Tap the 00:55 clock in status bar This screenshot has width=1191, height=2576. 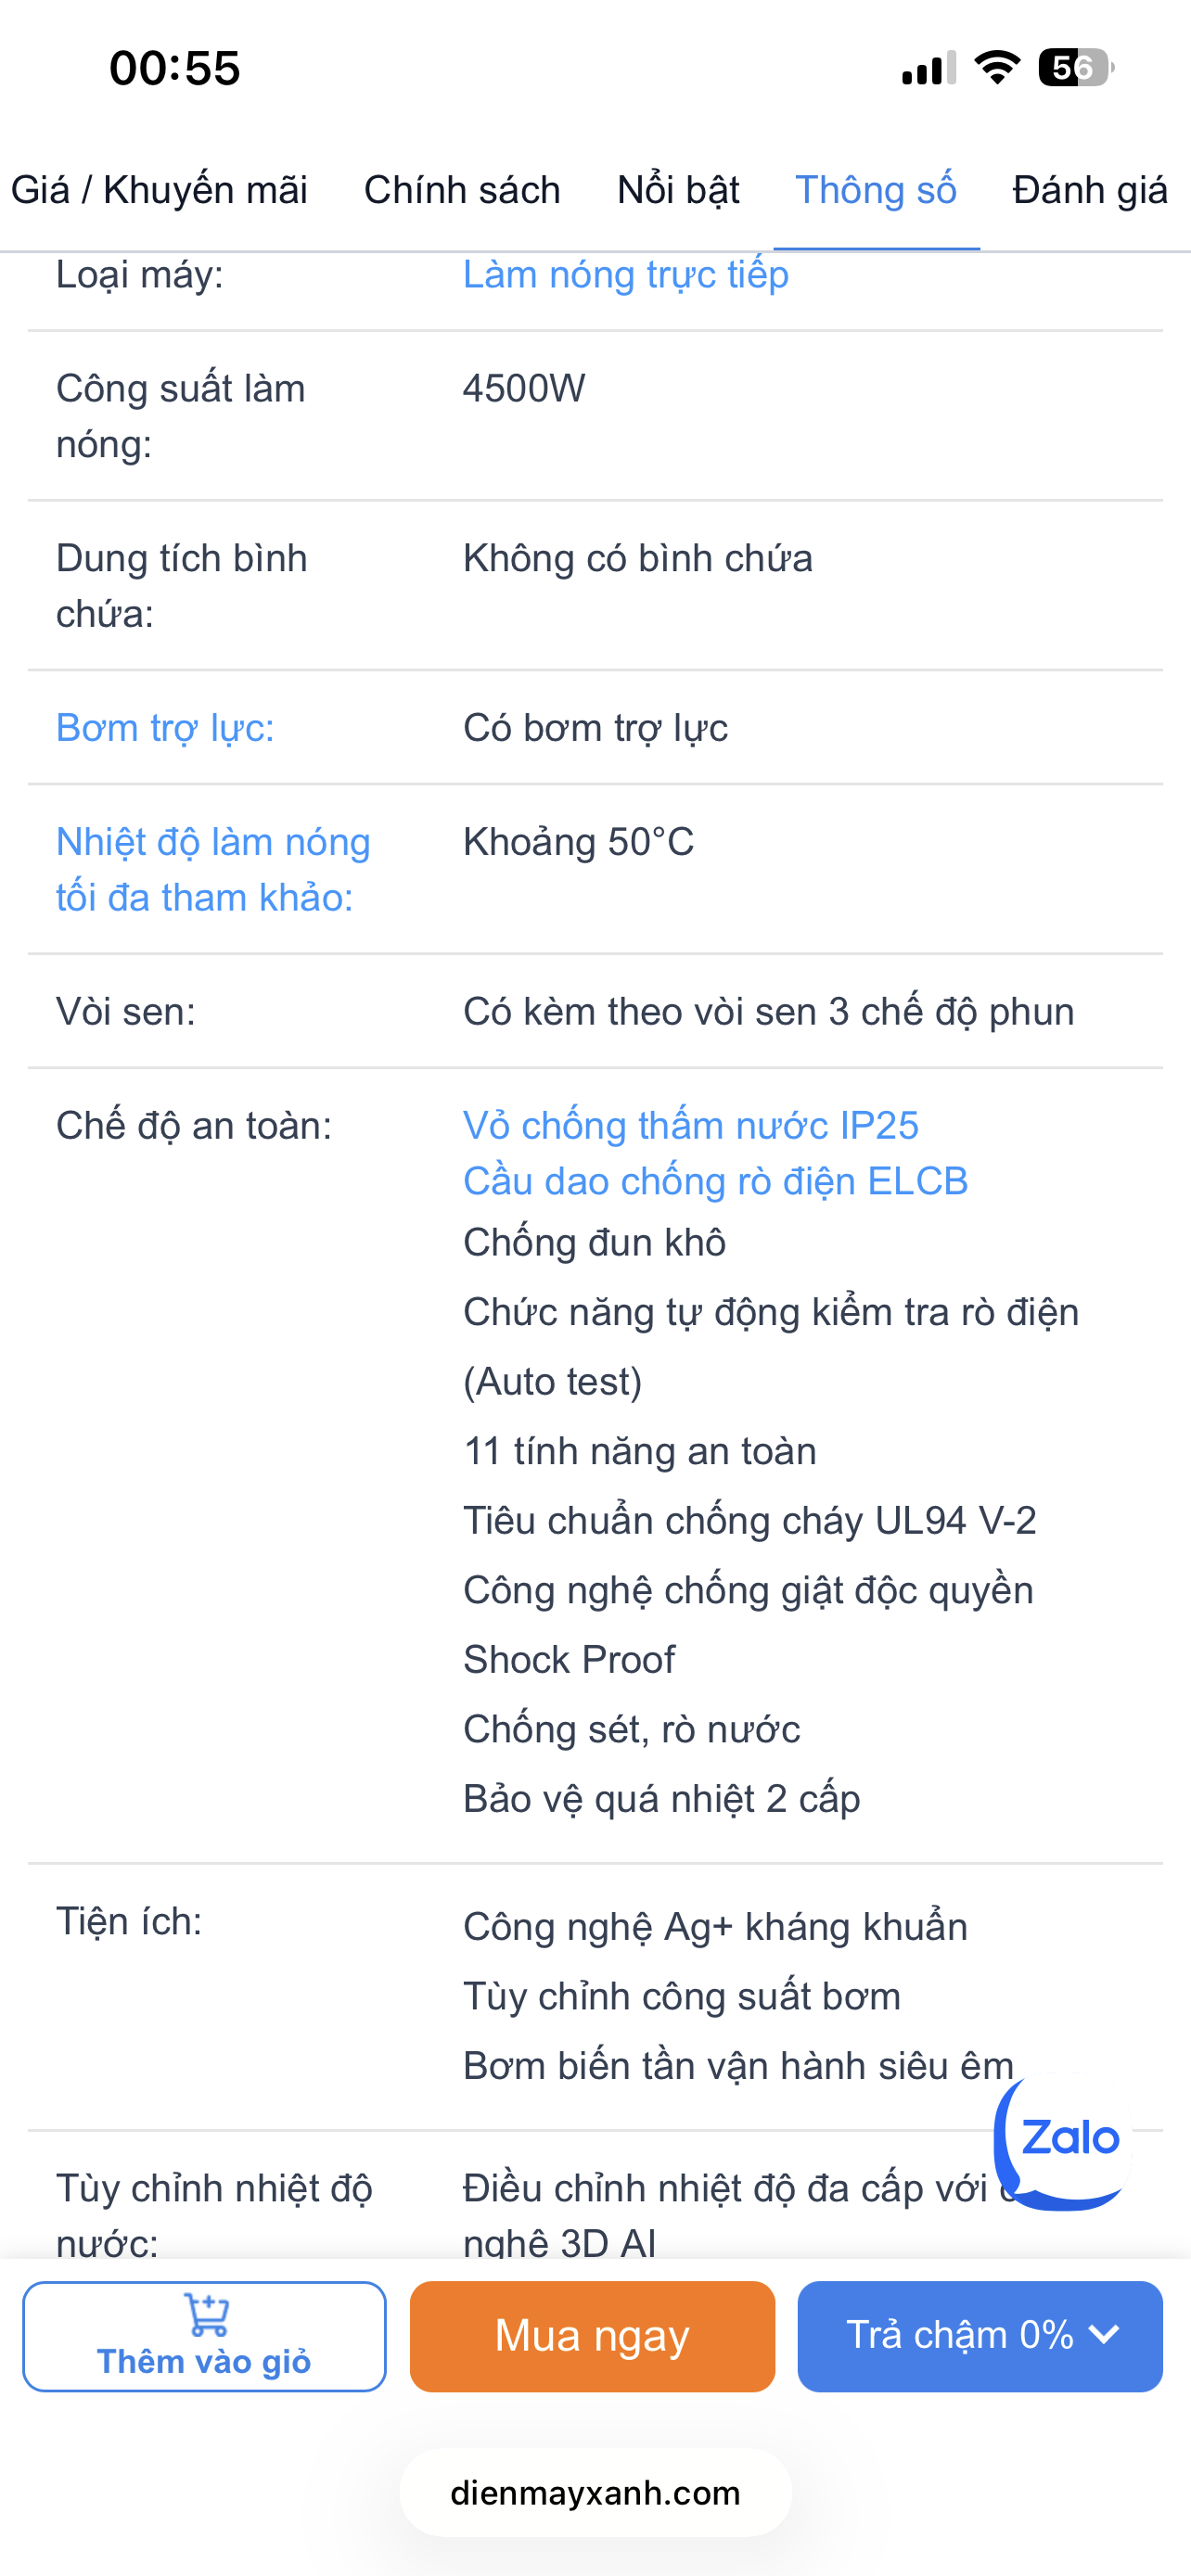175,68
